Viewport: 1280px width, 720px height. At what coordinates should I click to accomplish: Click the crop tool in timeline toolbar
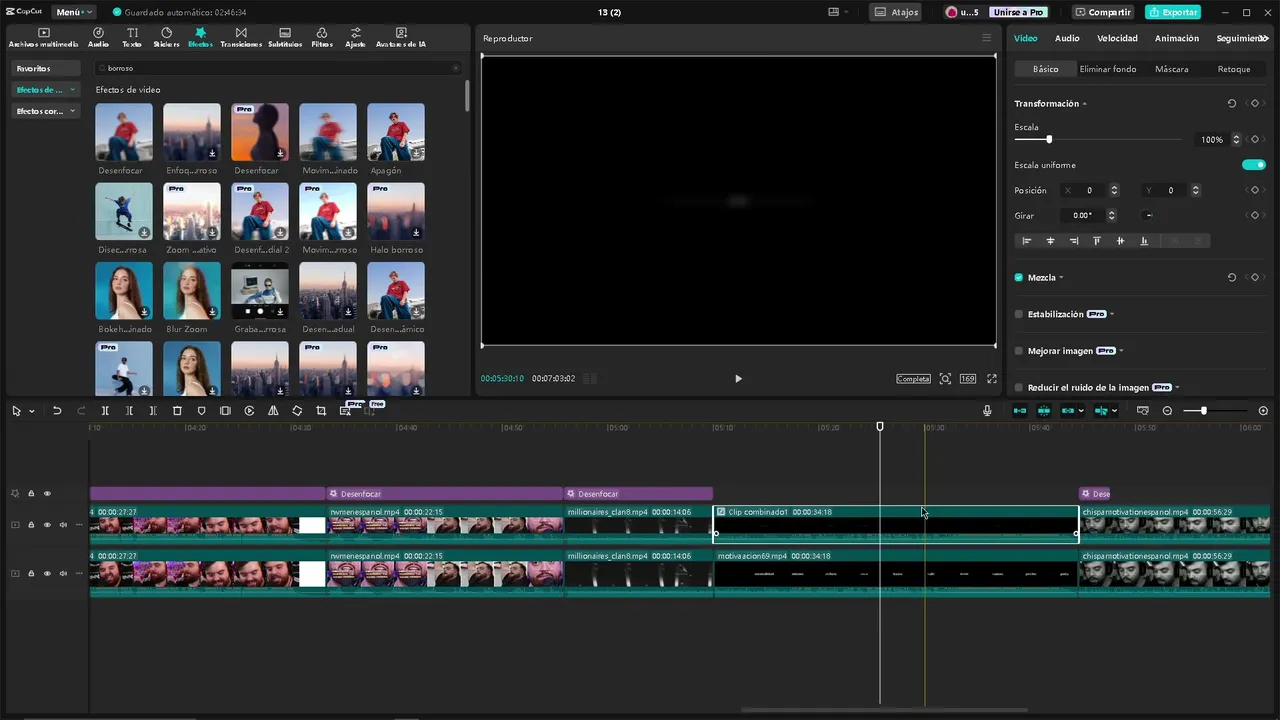[x=321, y=411]
